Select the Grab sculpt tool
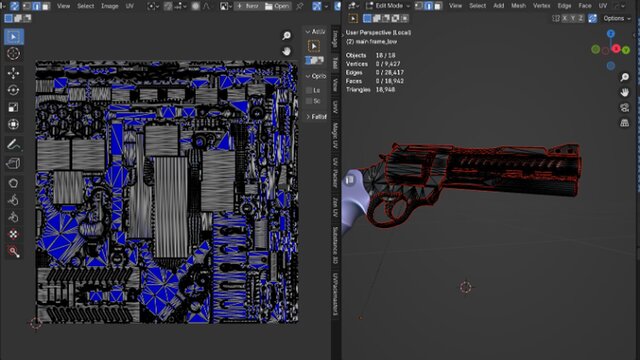Screen dimensions: 640x360 [x=13, y=183]
